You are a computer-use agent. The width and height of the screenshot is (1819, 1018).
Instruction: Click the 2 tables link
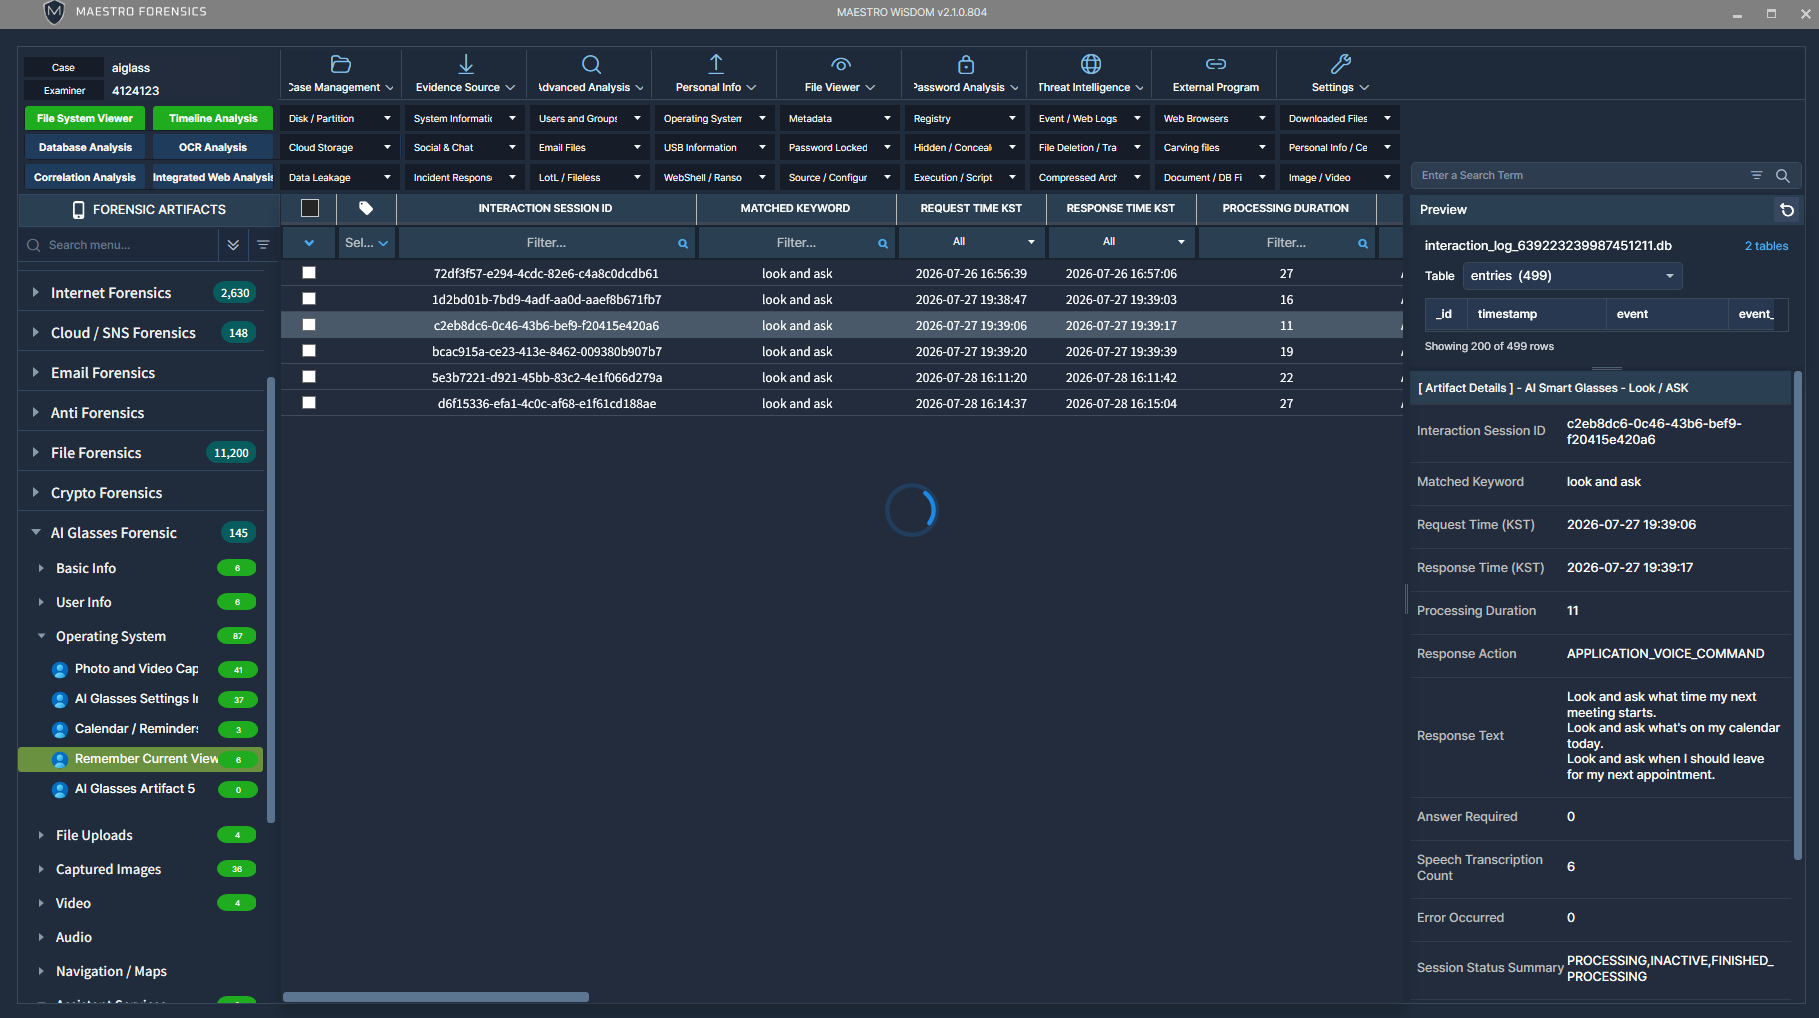(x=1766, y=246)
